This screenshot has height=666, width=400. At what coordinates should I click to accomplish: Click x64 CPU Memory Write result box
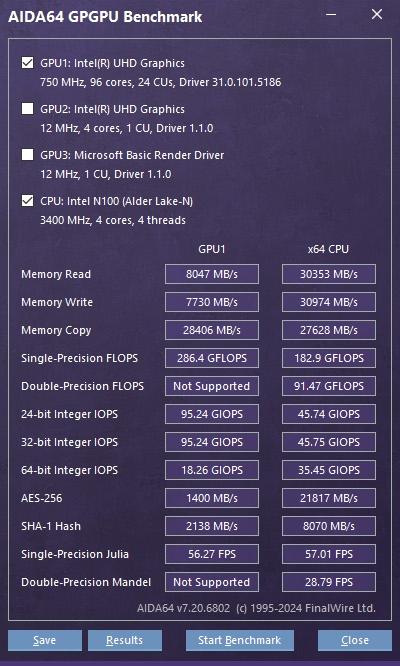click(x=329, y=302)
